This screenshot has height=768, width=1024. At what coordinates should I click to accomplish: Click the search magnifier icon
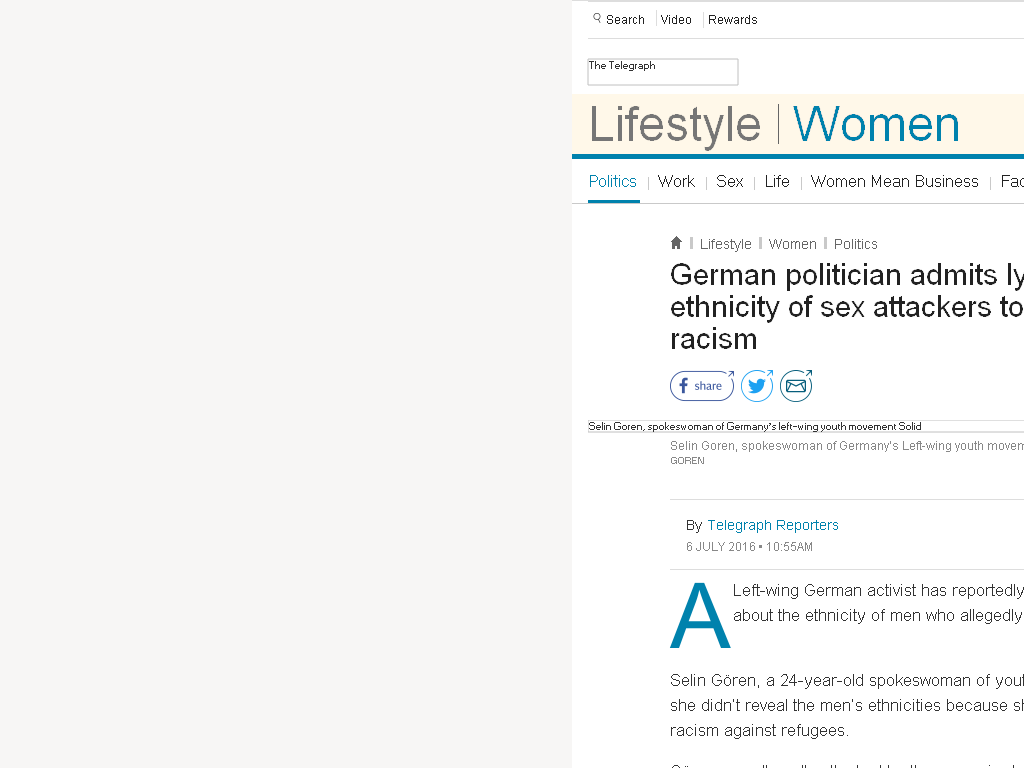pyautogui.click(x=597, y=18)
